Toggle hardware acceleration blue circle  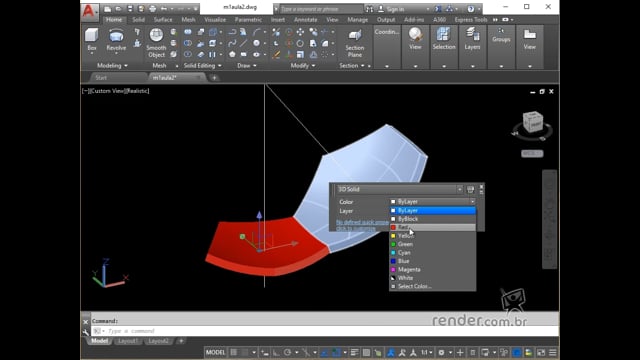(x=516, y=352)
